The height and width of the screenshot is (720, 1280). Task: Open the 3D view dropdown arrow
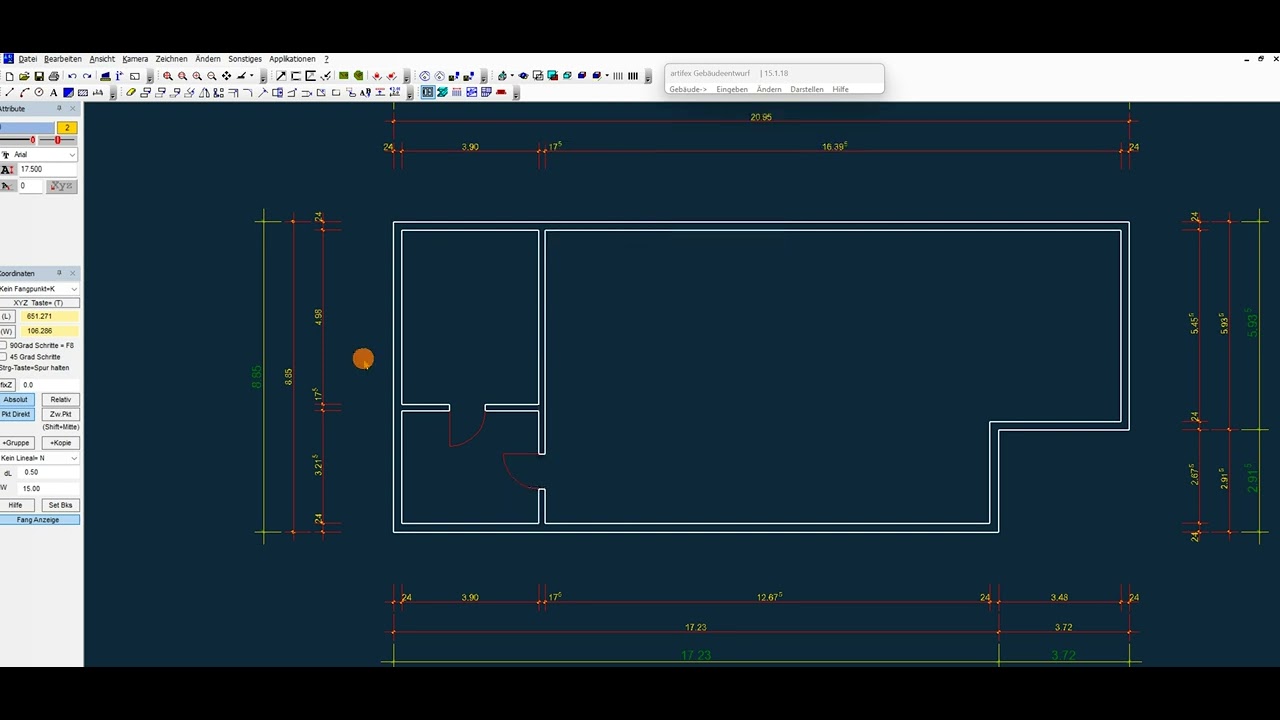tap(512, 76)
